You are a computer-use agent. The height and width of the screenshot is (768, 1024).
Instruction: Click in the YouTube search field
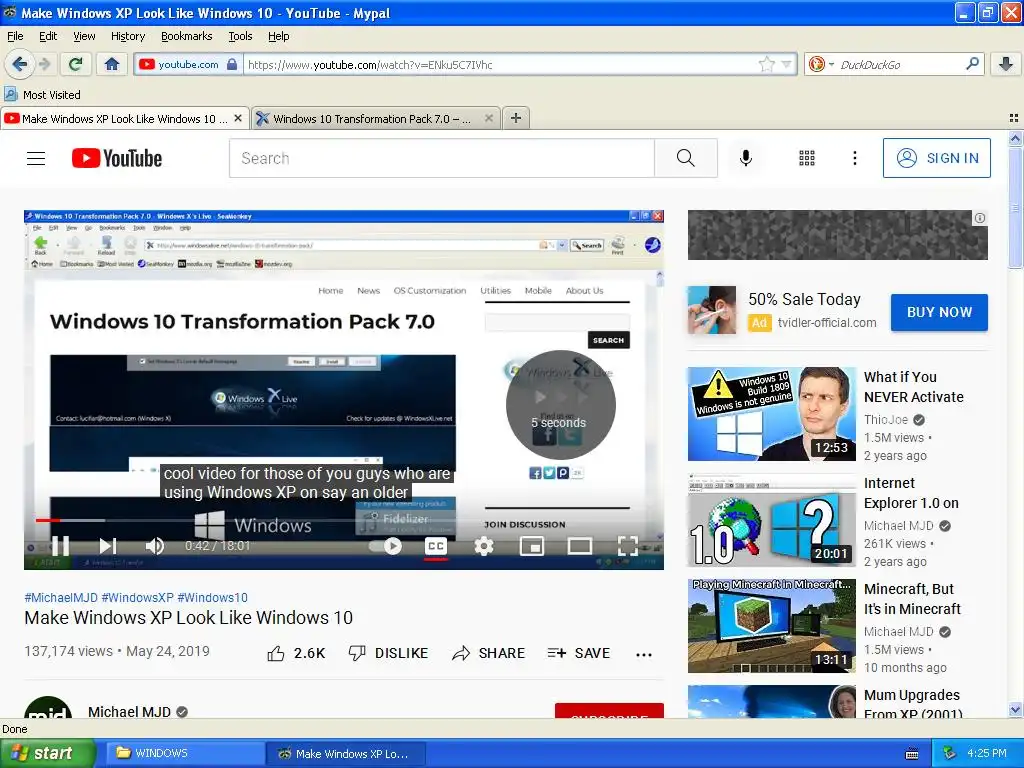point(441,158)
